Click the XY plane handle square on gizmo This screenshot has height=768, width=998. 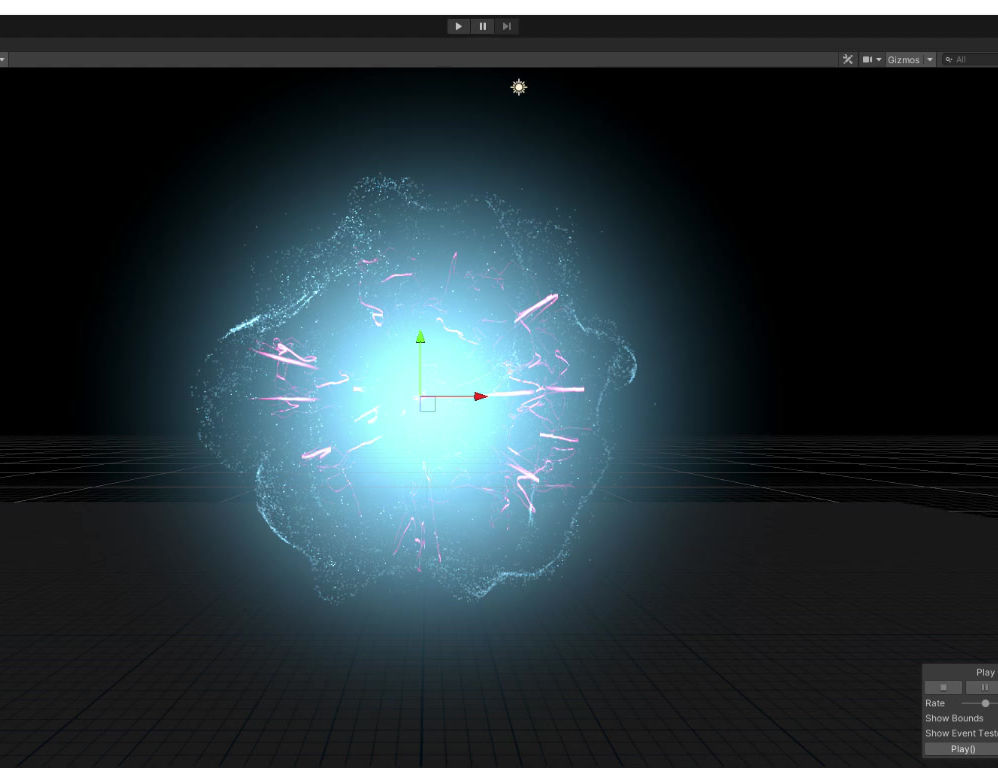[428, 403]
